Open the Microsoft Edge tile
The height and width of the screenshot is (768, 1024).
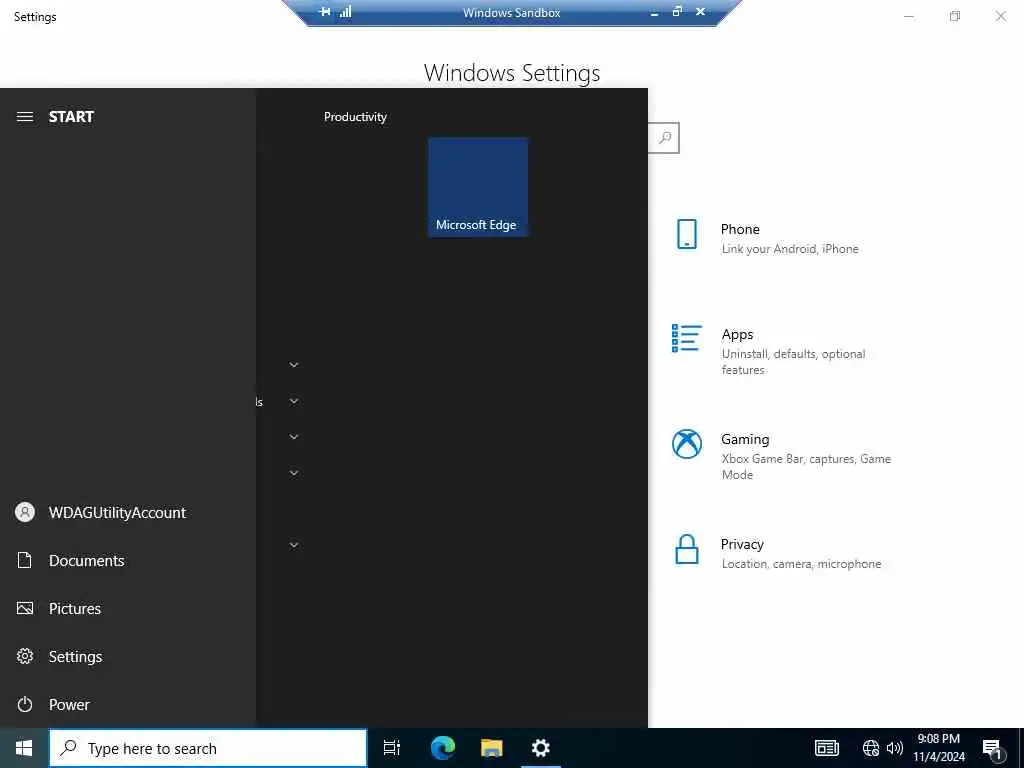(477, 187)
